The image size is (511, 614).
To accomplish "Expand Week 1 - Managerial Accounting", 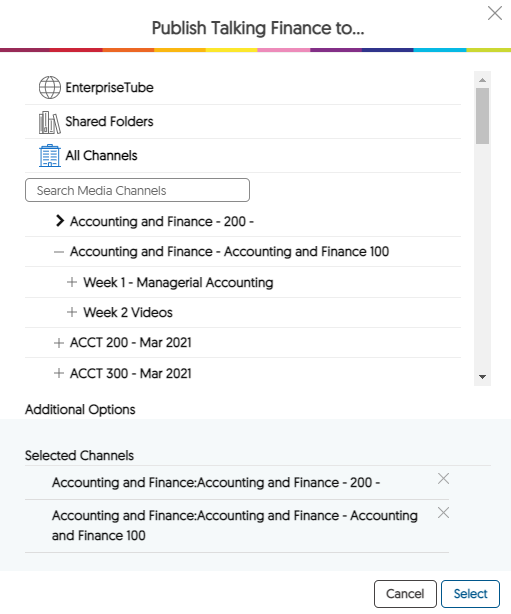I will point(72,282).
